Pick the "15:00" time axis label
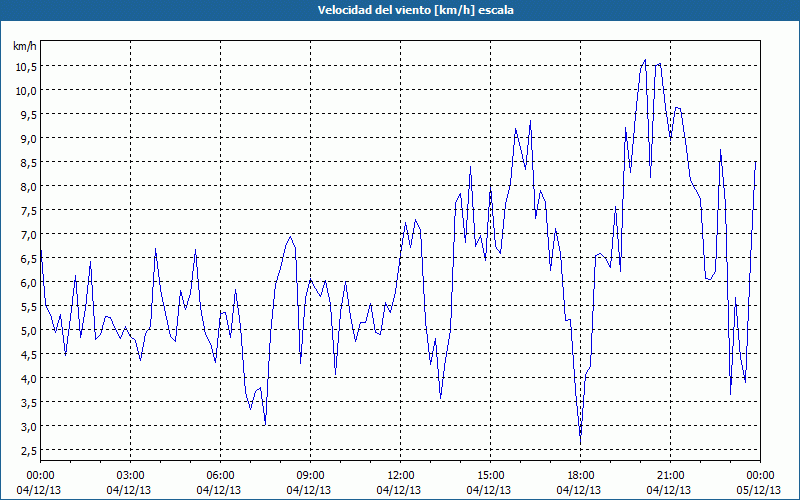The image size is (800, 500). click(x=490, y=476)
